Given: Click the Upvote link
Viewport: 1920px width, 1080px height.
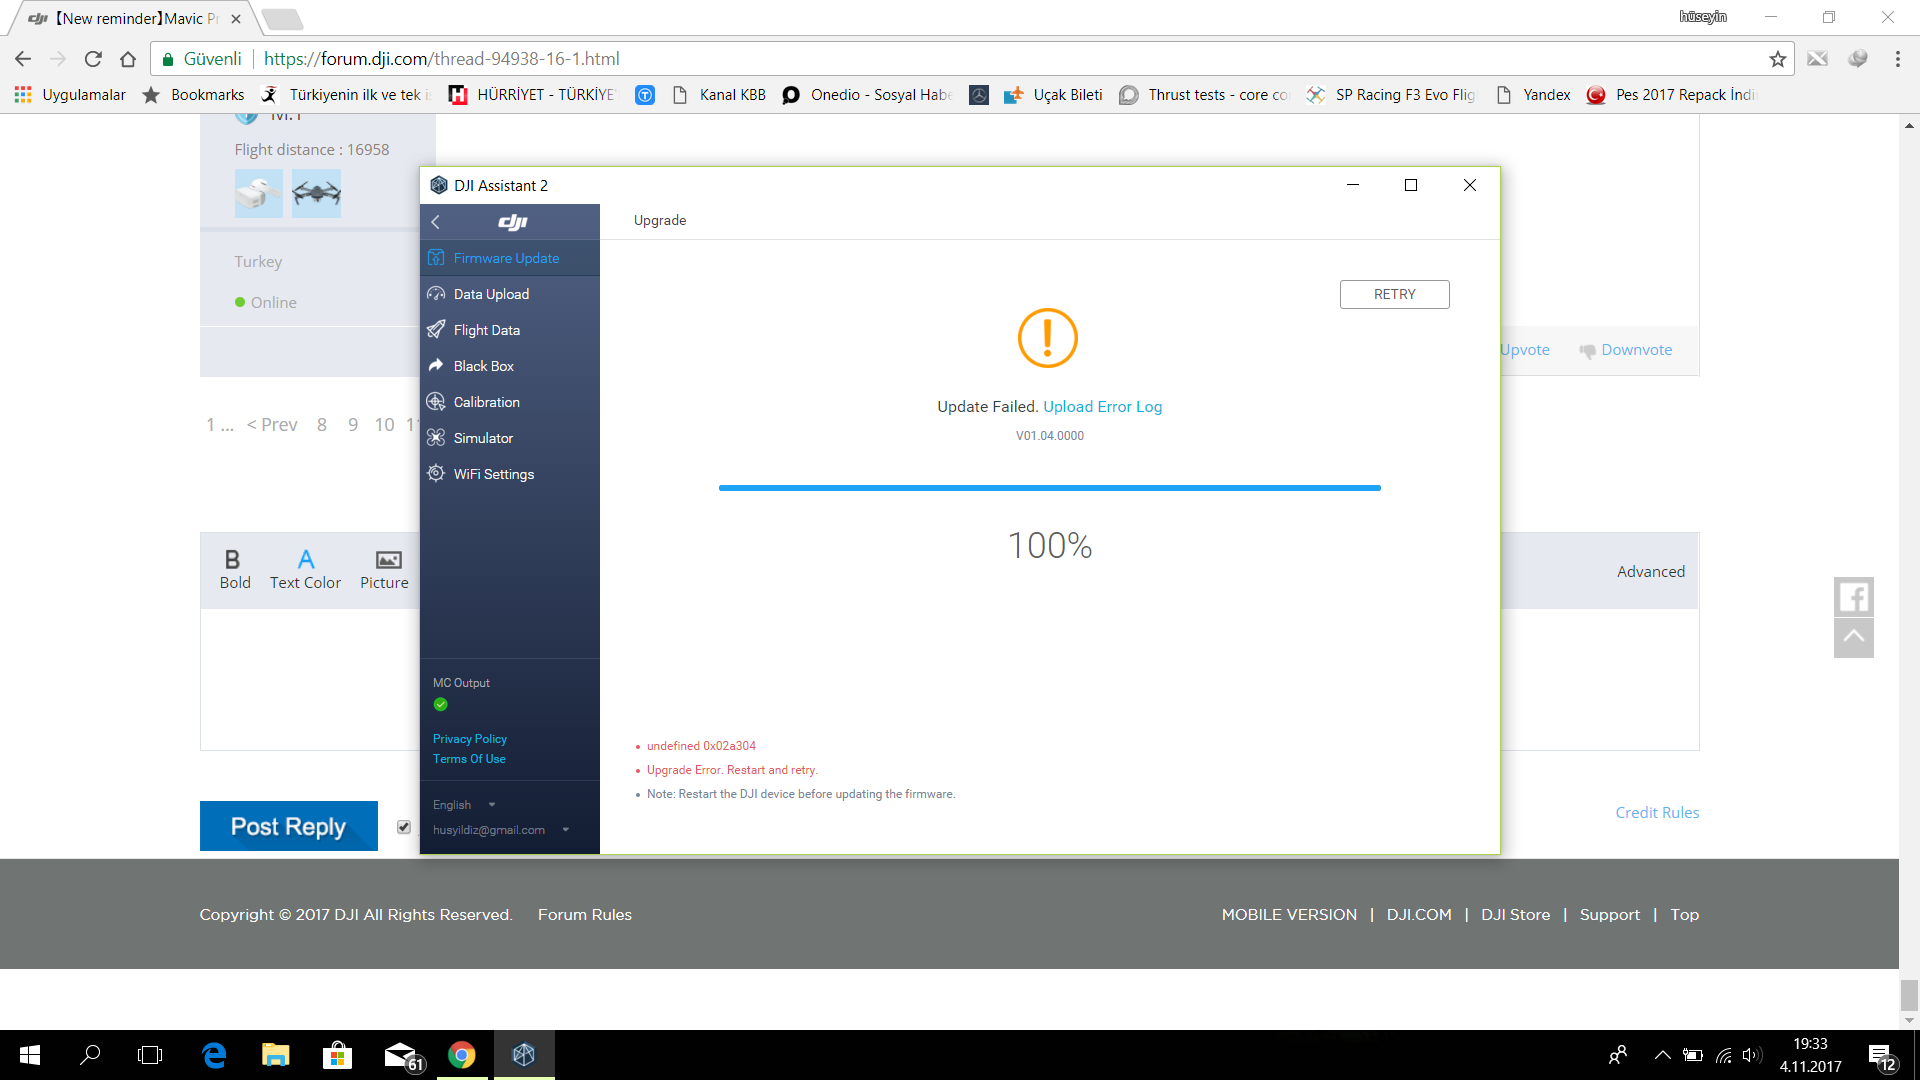Looking at the screenshot, I should tap(1524, 350).
